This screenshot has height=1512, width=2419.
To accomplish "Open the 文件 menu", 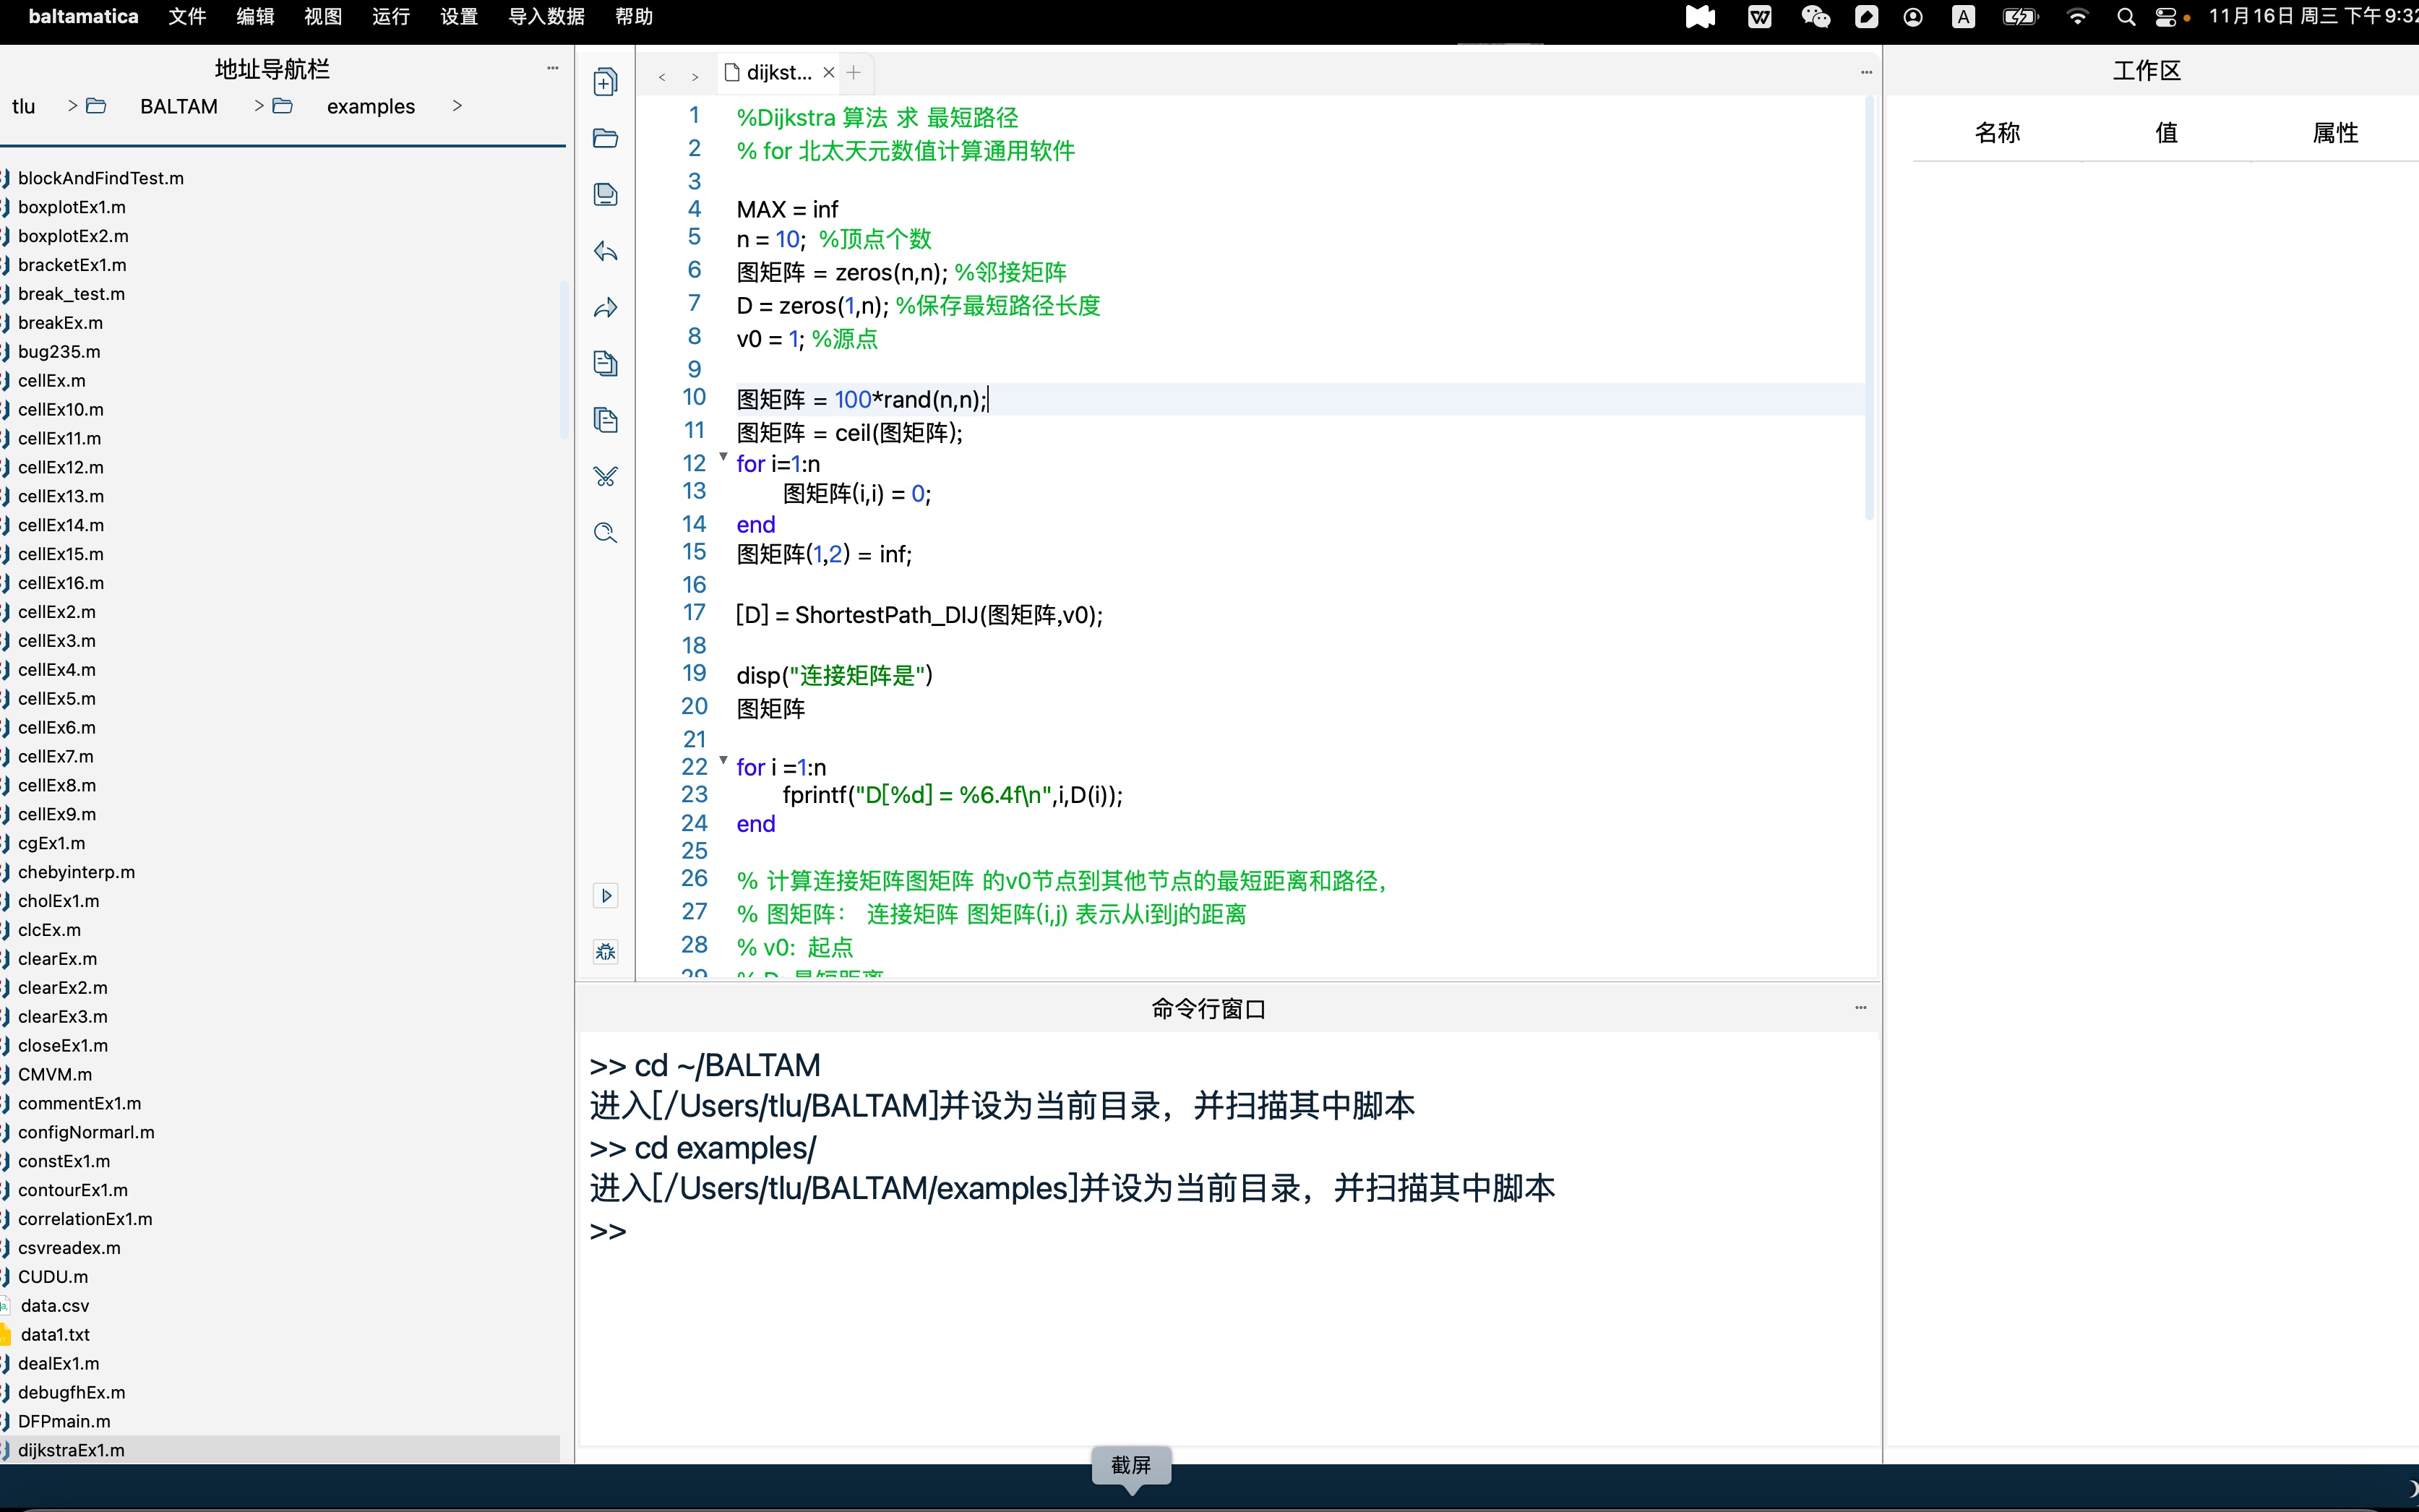I will point(187,16).
